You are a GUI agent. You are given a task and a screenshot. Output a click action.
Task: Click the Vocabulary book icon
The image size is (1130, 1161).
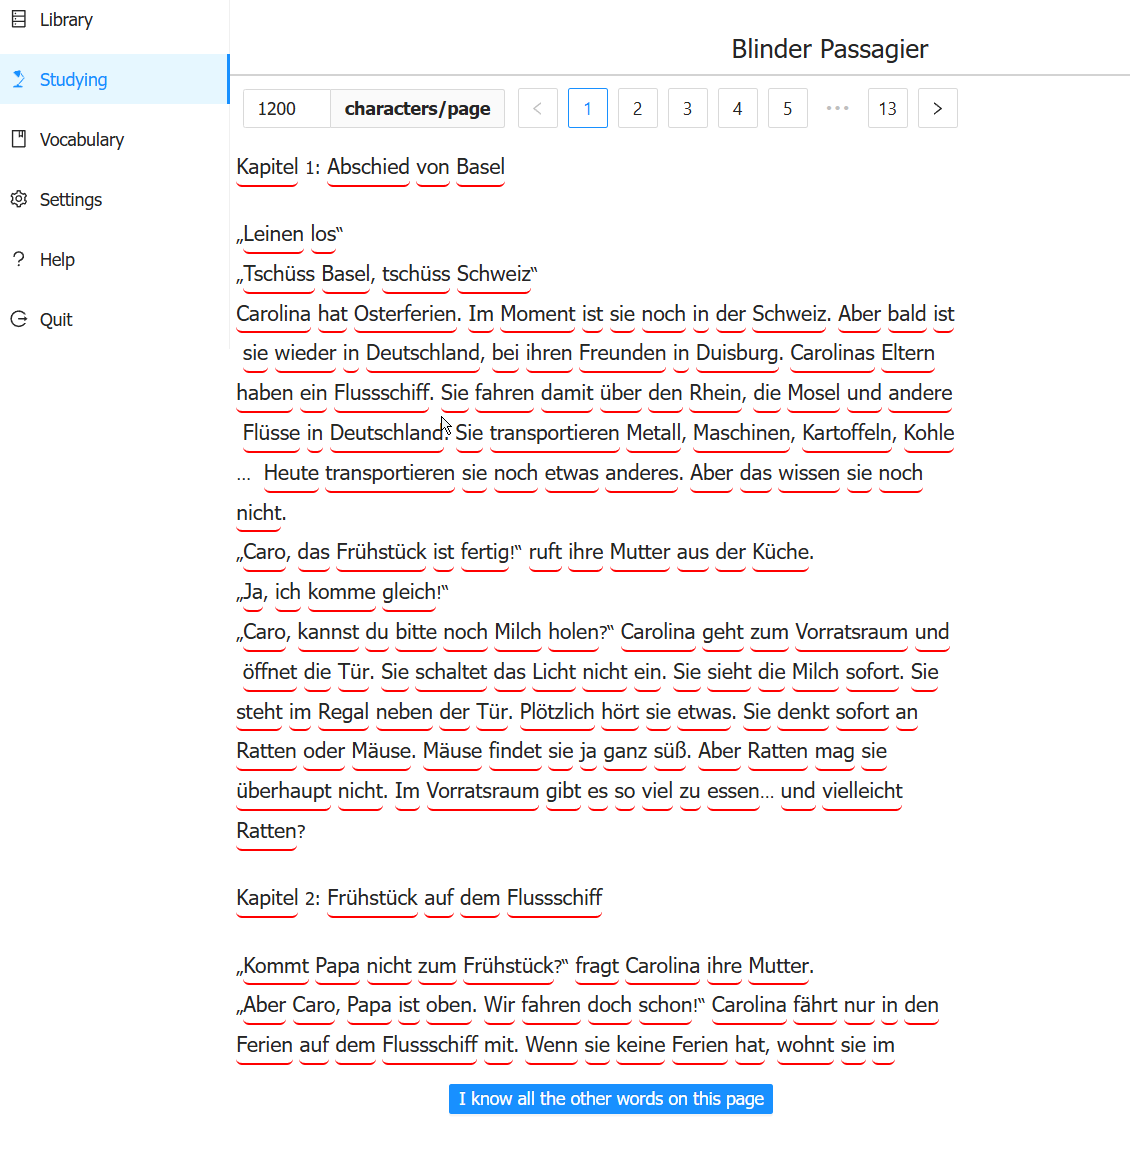[x=19, y=139]
